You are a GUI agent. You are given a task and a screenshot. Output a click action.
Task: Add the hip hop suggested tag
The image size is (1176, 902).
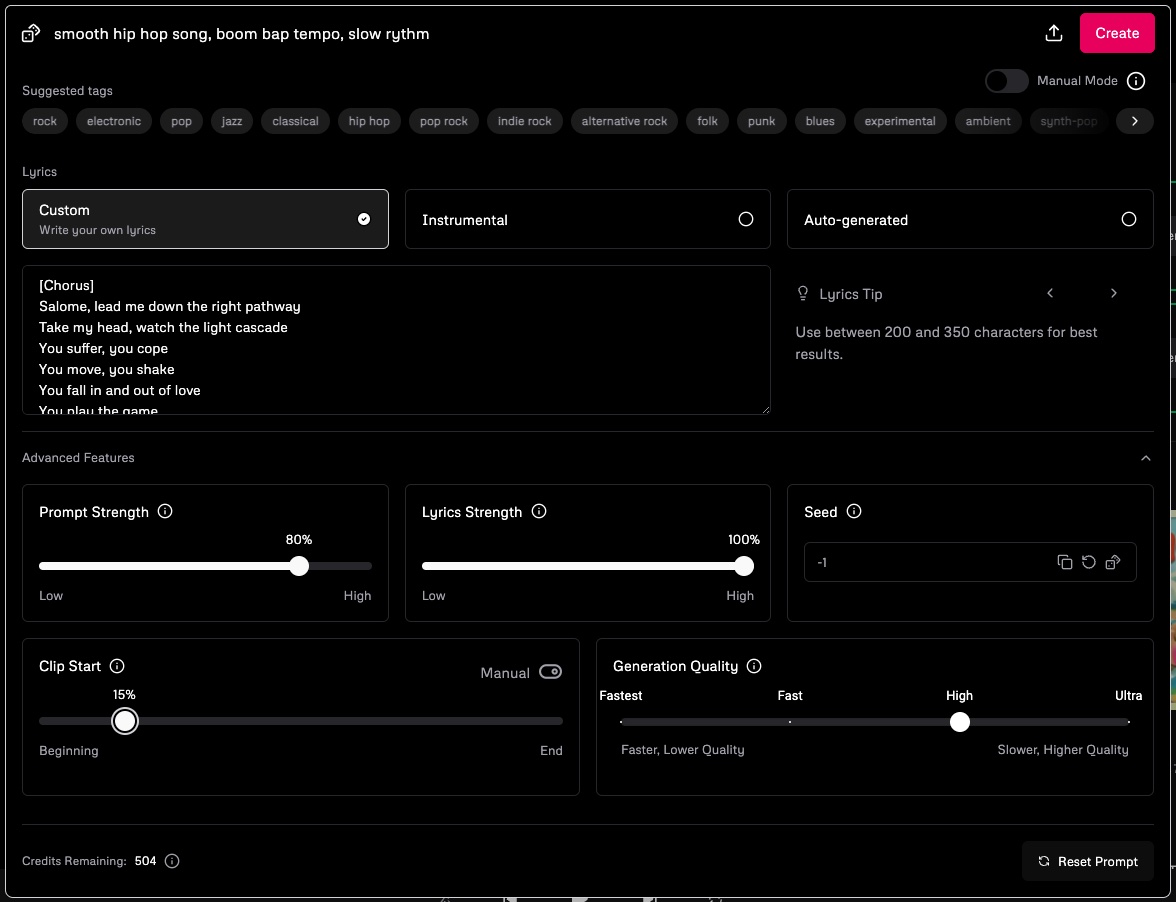coord(369,121)
